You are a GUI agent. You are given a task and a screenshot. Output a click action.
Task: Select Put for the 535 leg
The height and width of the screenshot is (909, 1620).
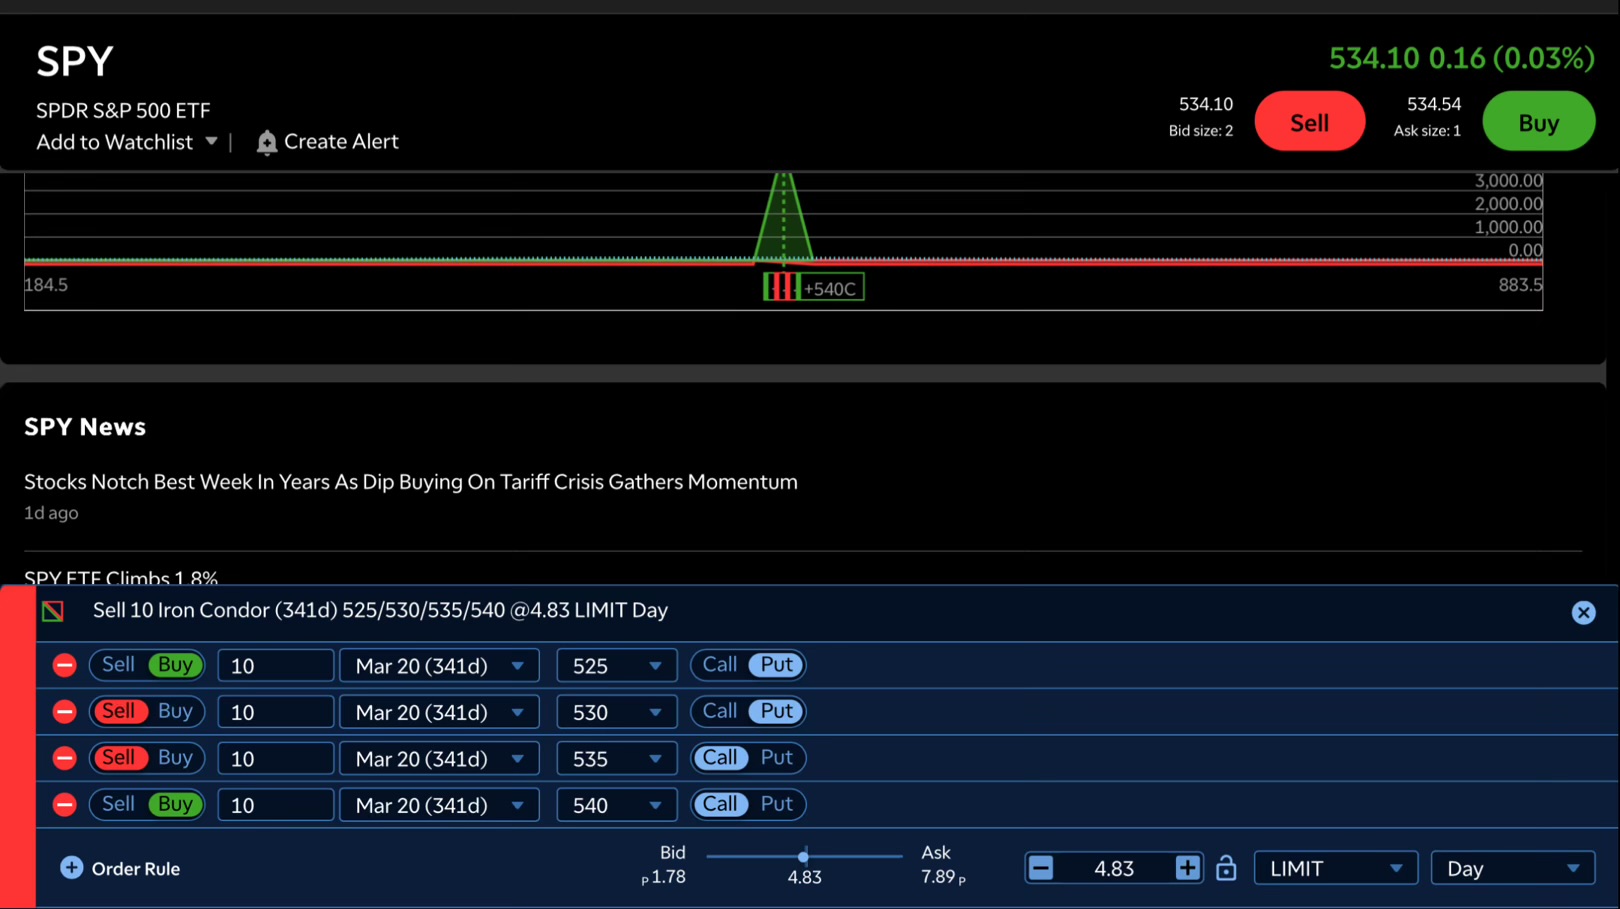click(777, 758)
